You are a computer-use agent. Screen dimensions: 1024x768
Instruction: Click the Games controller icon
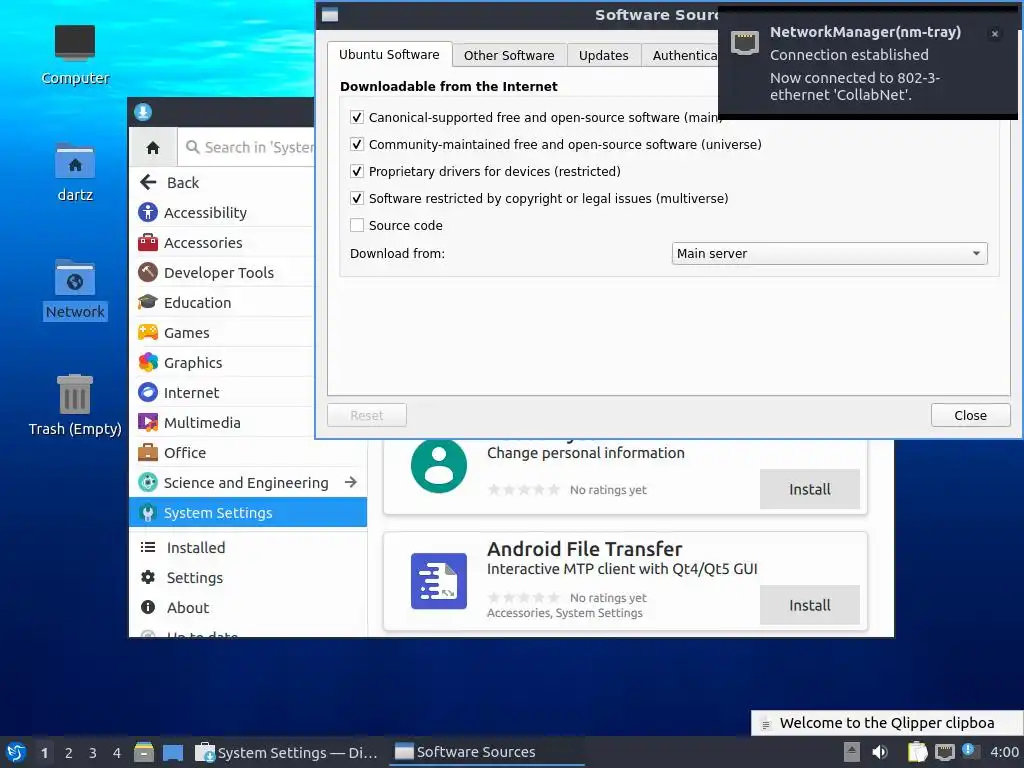pyautogui.click(x=148, y=332)
